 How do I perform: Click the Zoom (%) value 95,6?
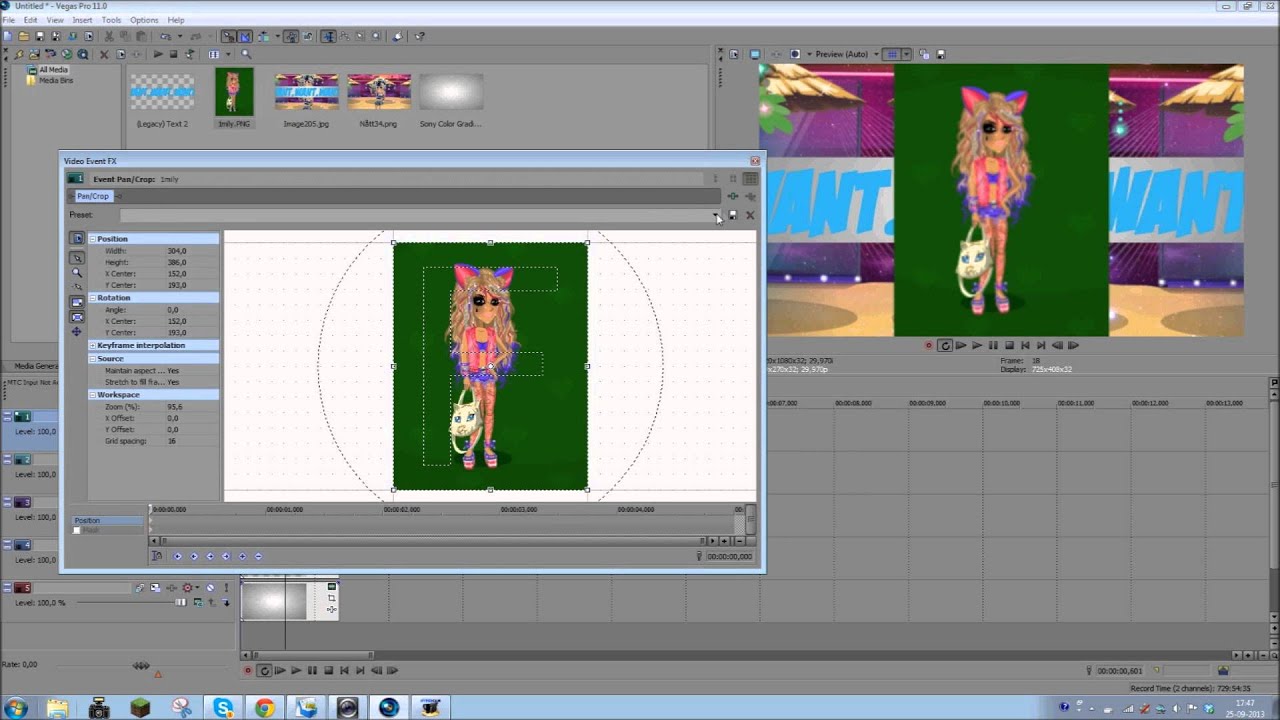coord(175,407)
